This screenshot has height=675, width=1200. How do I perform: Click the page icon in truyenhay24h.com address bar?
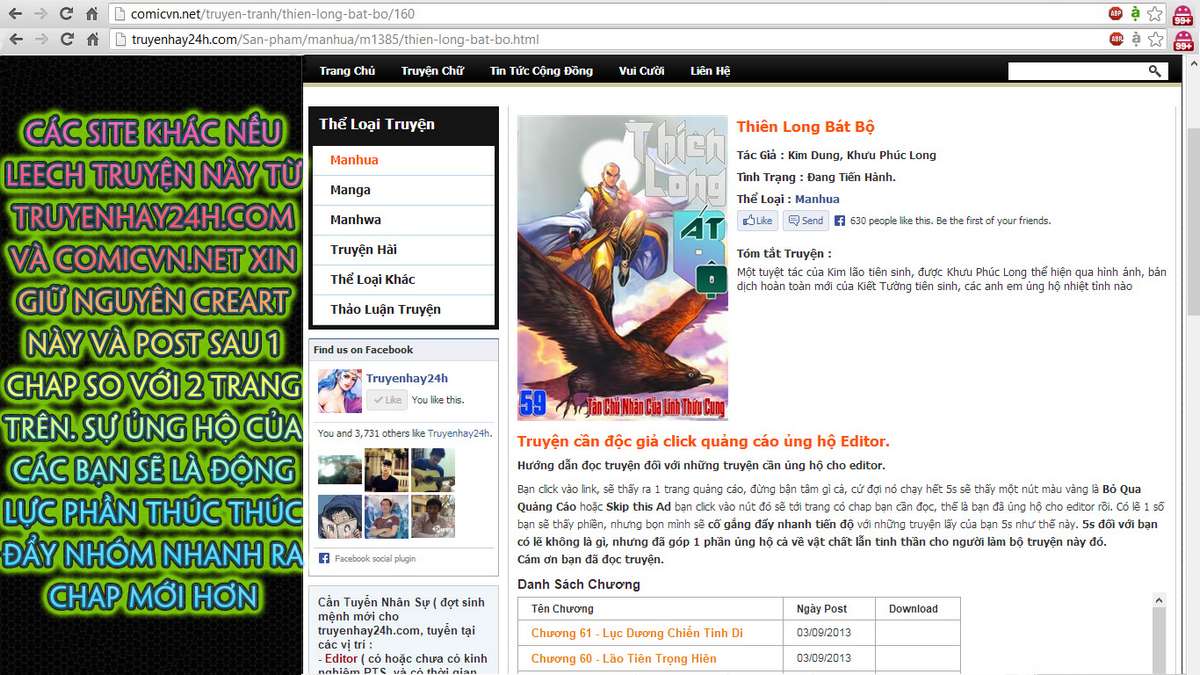pyautogui.click(x=119, y=40)
